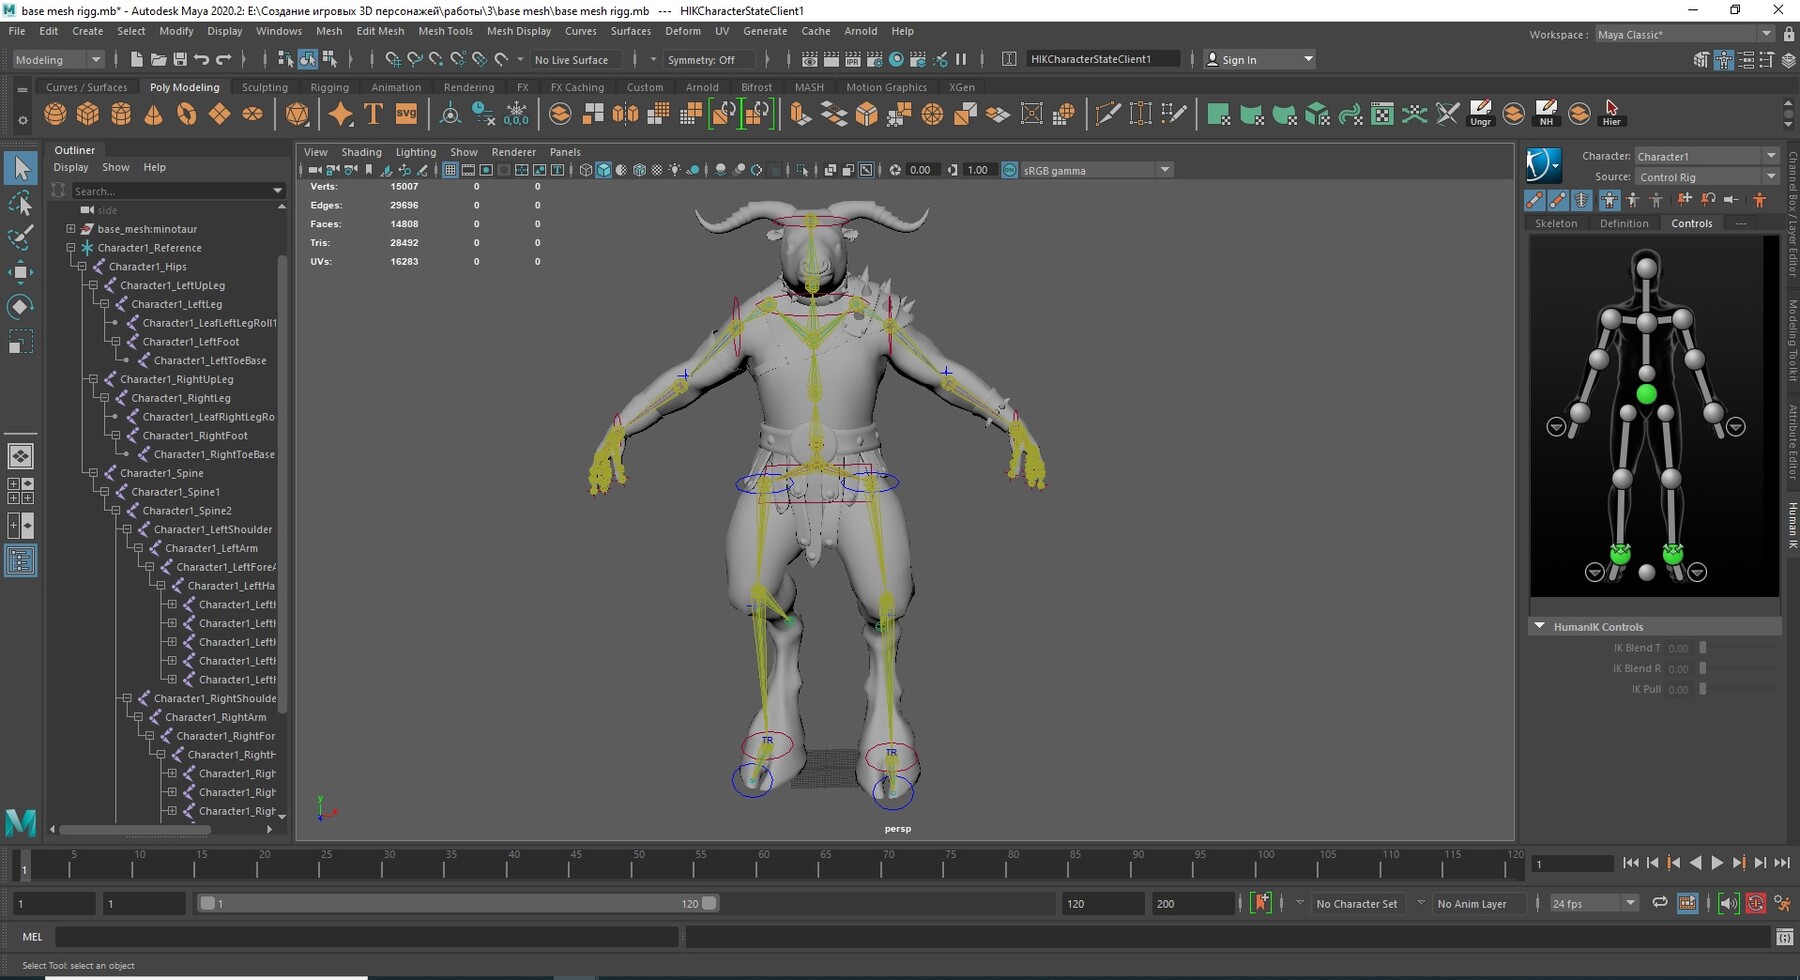Open the Type tool from the shelf

[x=372, y=113]
